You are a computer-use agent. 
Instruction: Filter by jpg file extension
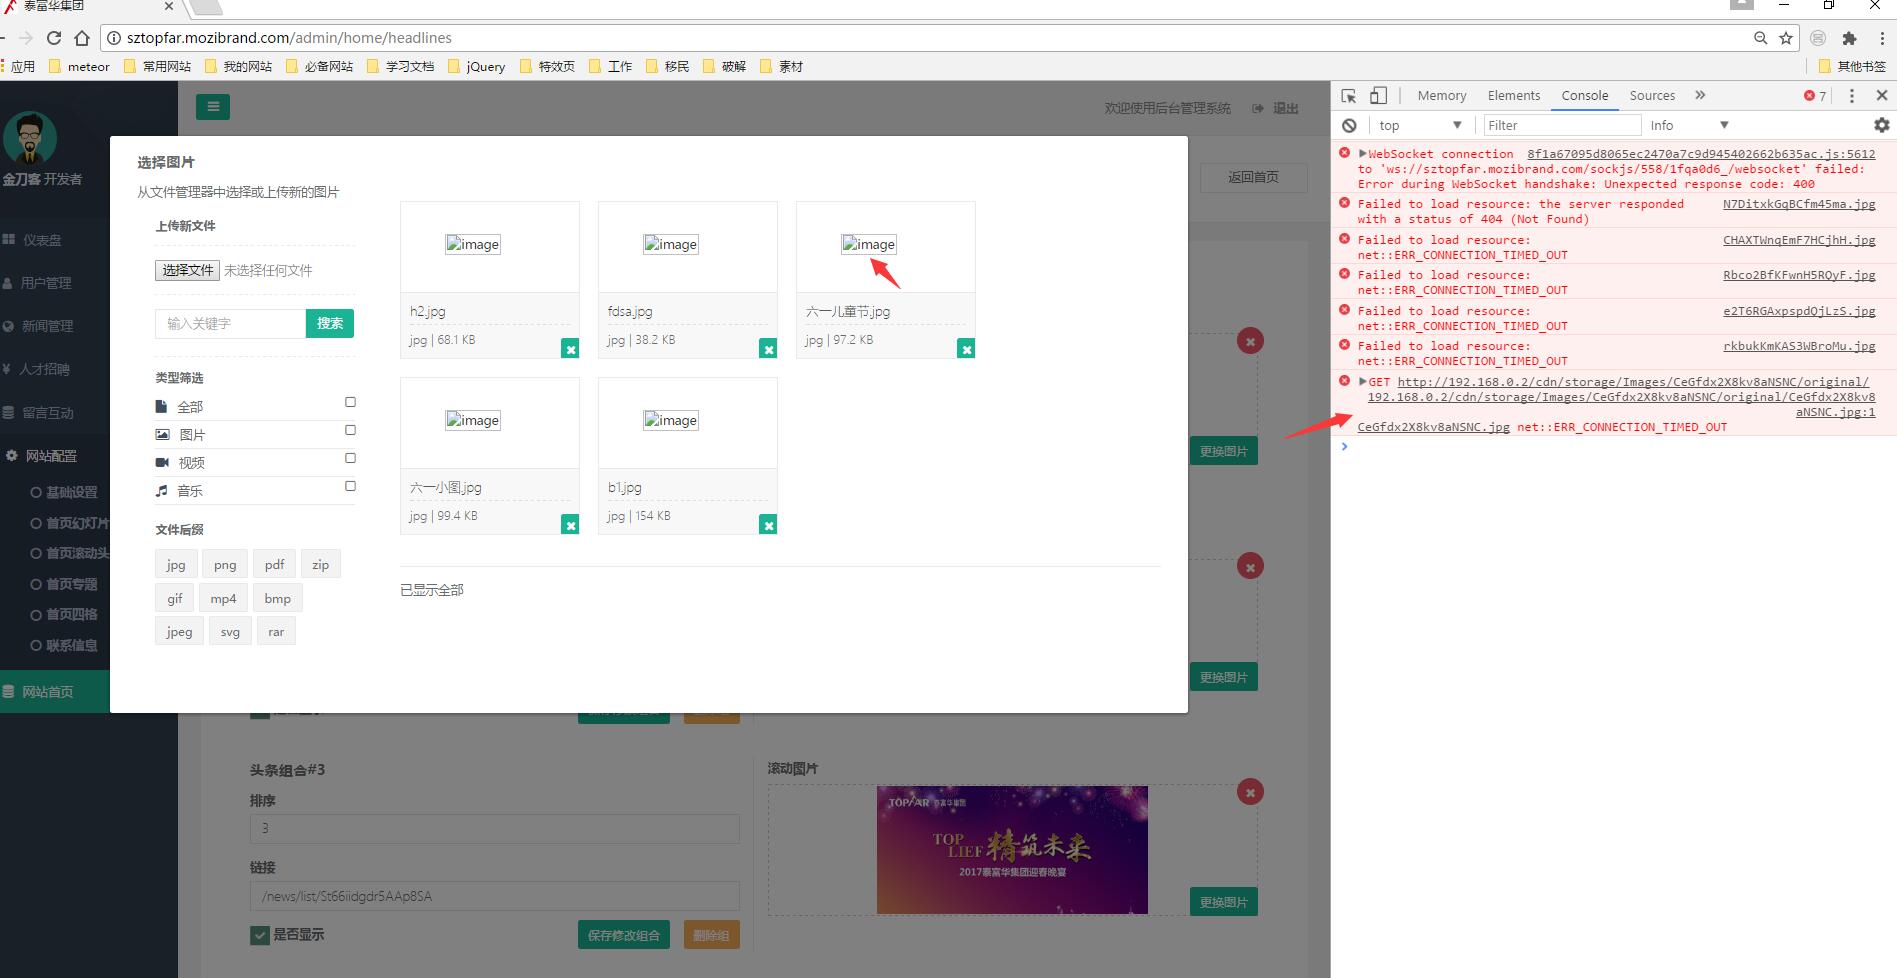coord(176,565)
